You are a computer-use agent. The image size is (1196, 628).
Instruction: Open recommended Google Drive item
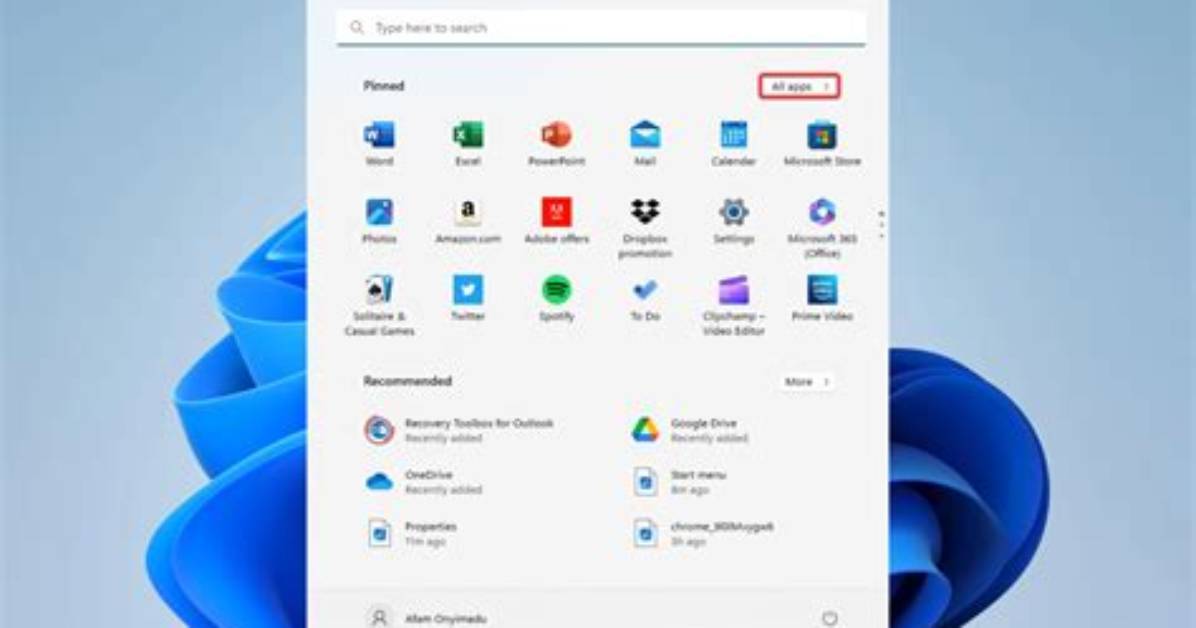(690, 430)
